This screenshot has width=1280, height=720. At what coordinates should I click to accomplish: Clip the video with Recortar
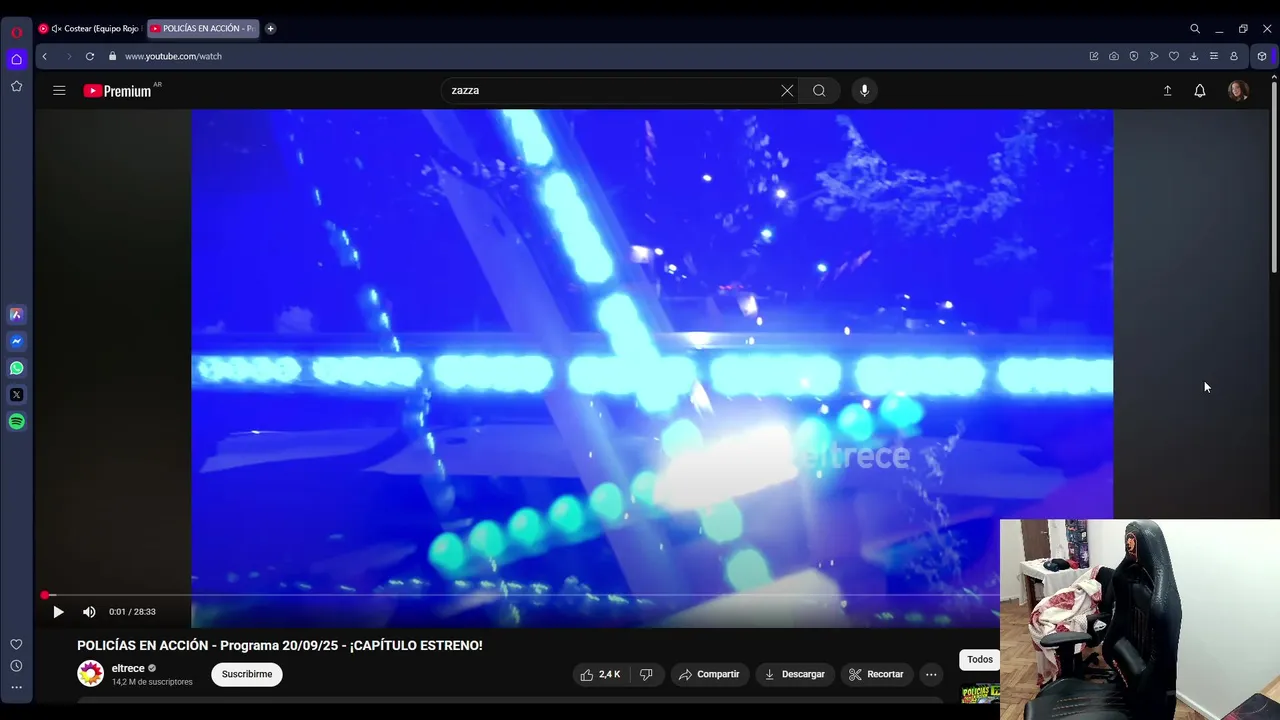[x=876, y=674]
